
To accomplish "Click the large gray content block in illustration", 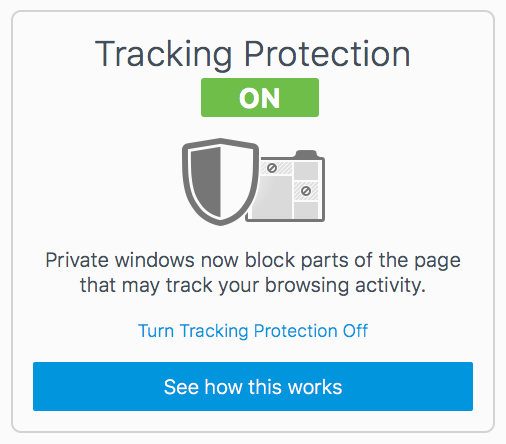I will point(274,197).
